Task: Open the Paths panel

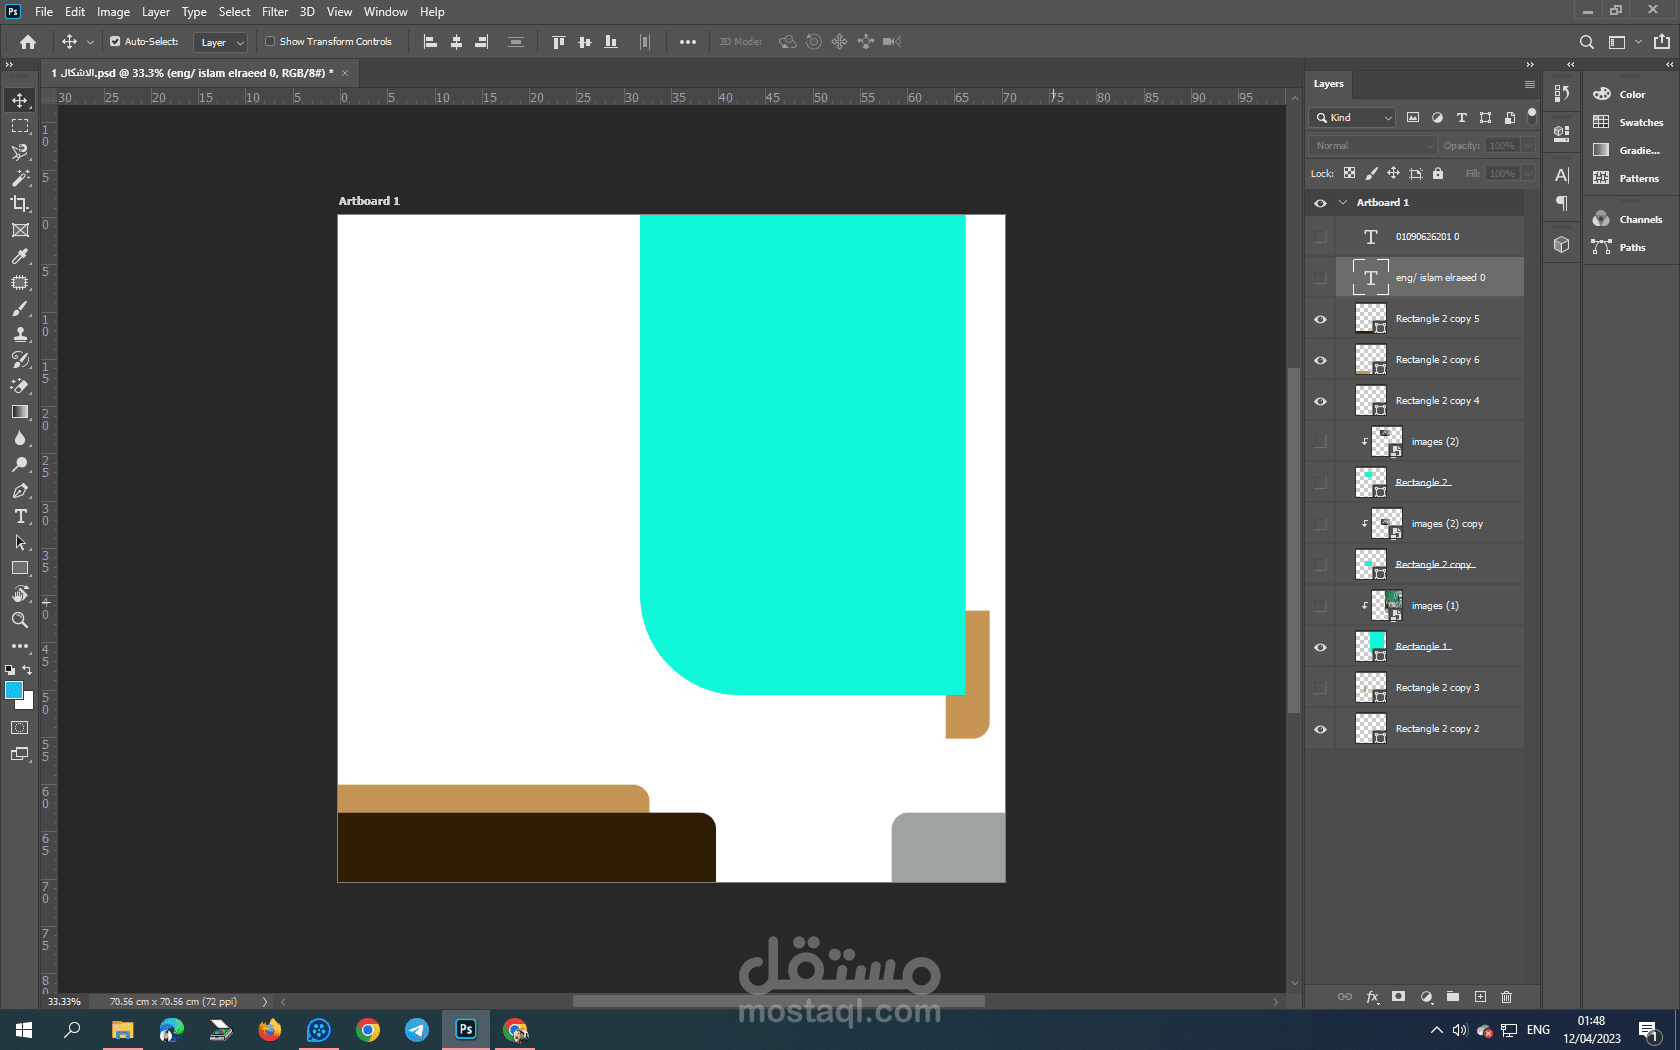Action: coord(1620,247)
